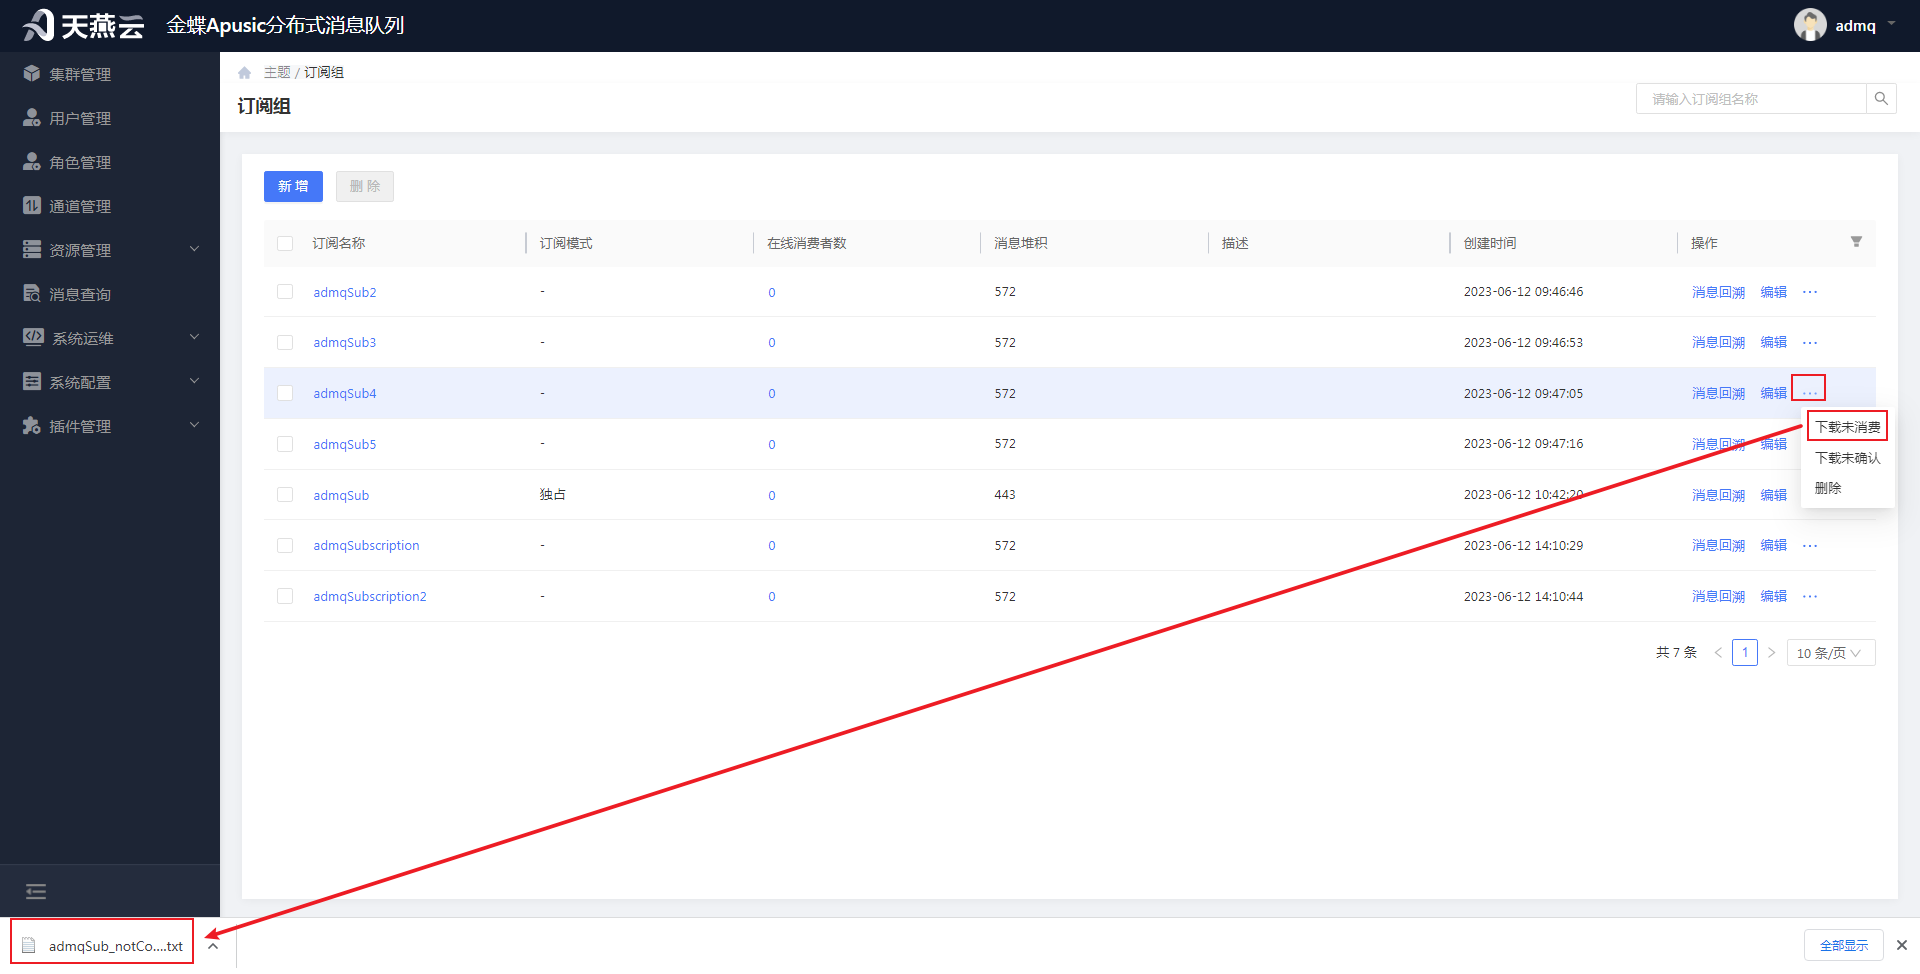Open download item options chevron
This screenshot has height=974, width=1920.
213,946
